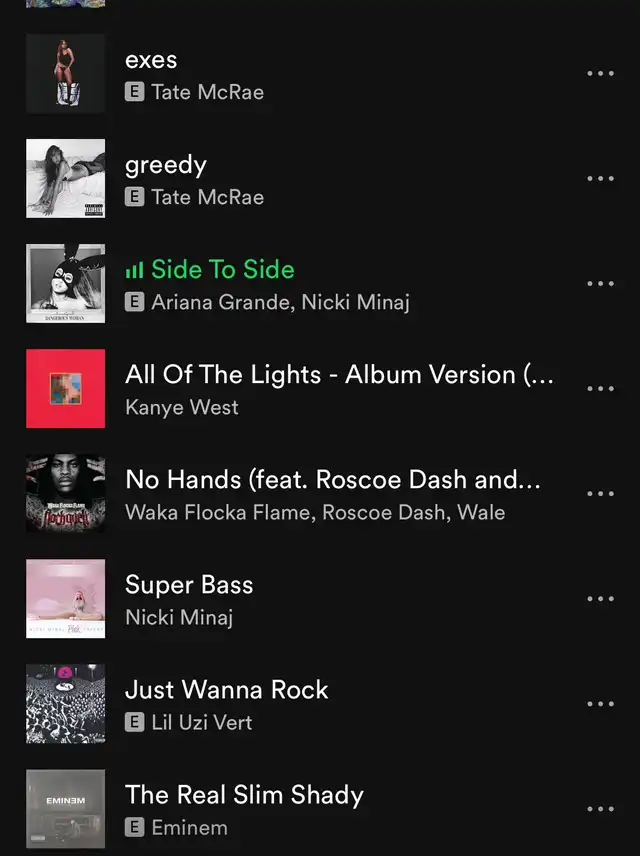This screenshot has width=640, height=856.
Task: Tap the Super Bass song title
Action: pos(189,585)
